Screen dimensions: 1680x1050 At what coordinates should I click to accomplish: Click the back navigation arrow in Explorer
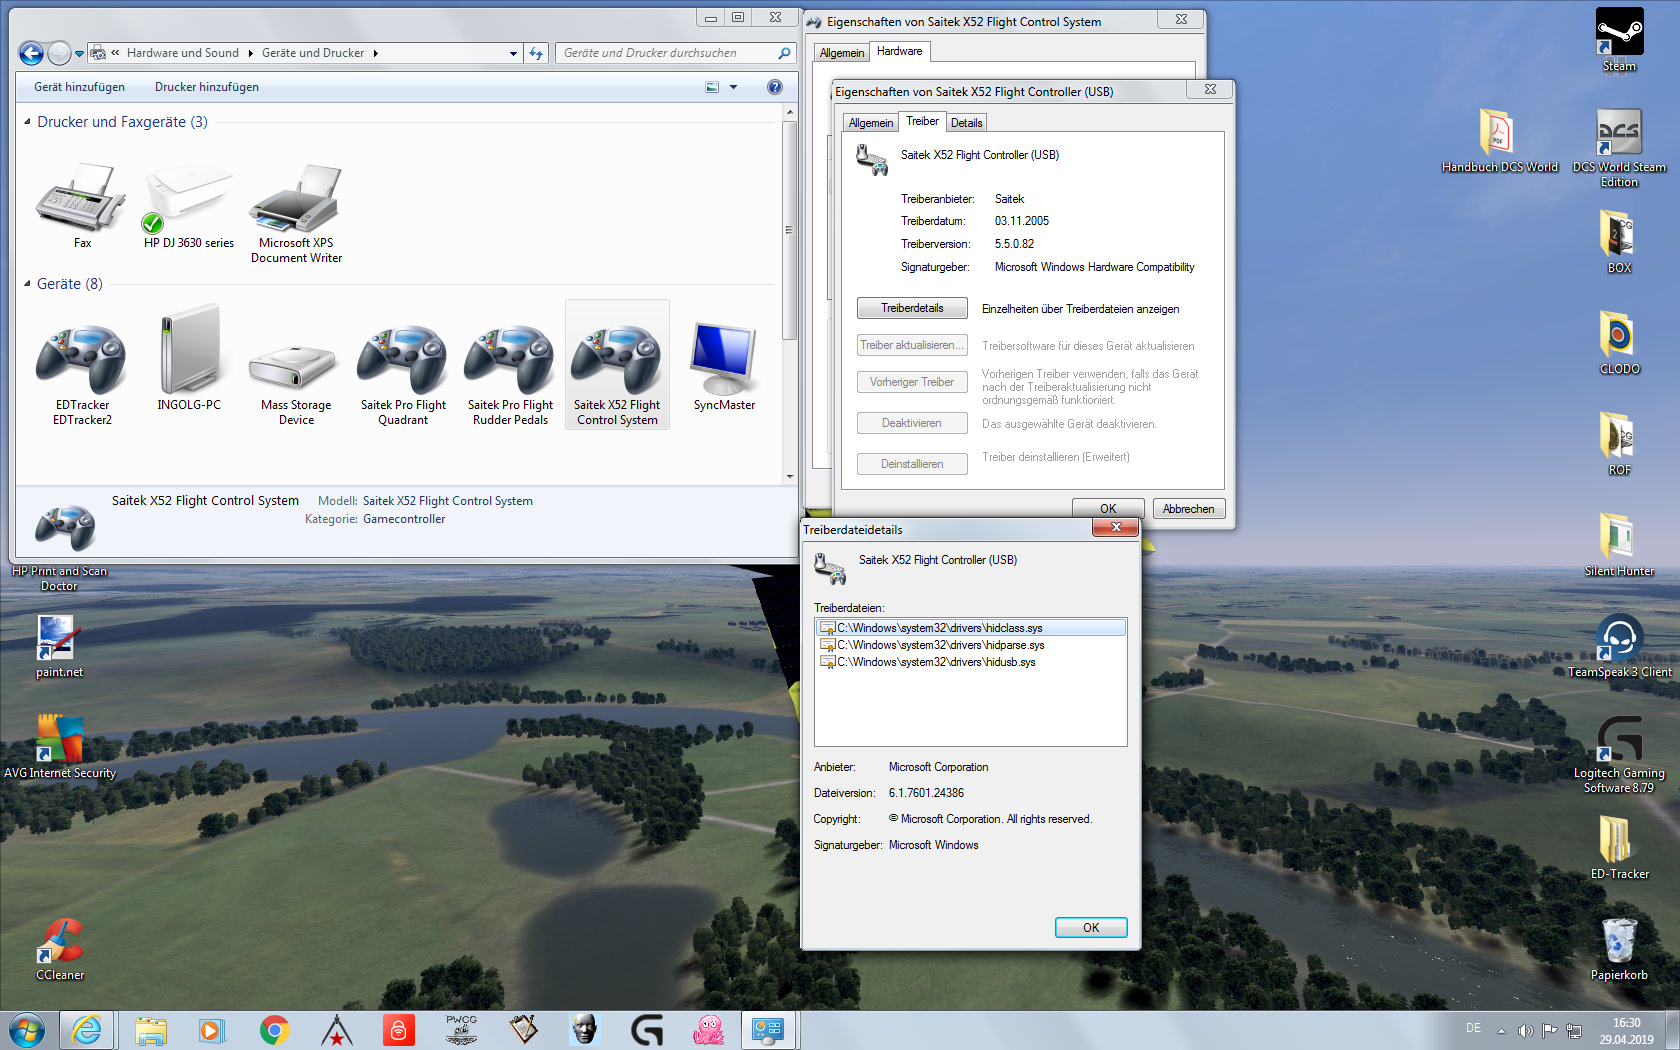coord(31,53)
